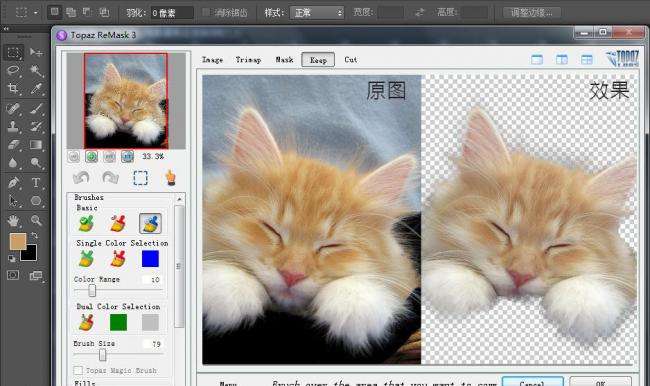
Task: Open the 样式 style dropdown in options bar
Action: click(x=317, y=13)
